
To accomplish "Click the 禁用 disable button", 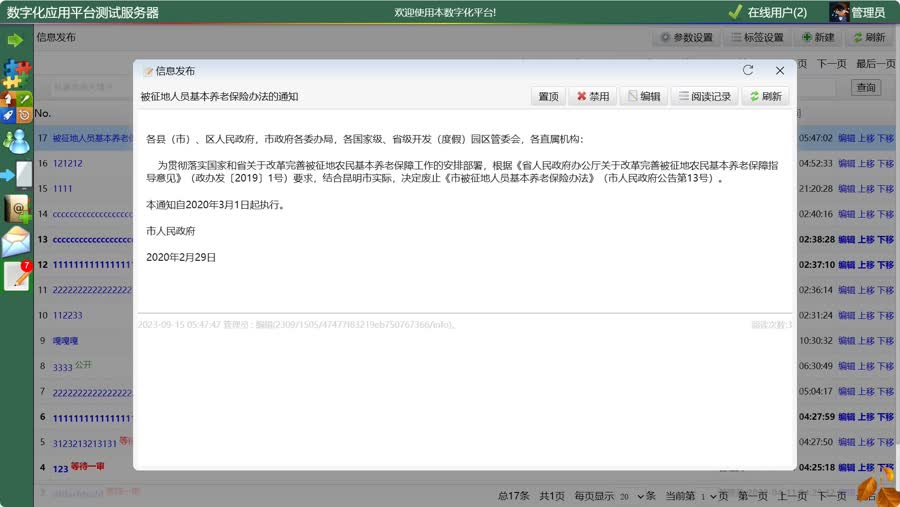I will click(593, 97).
